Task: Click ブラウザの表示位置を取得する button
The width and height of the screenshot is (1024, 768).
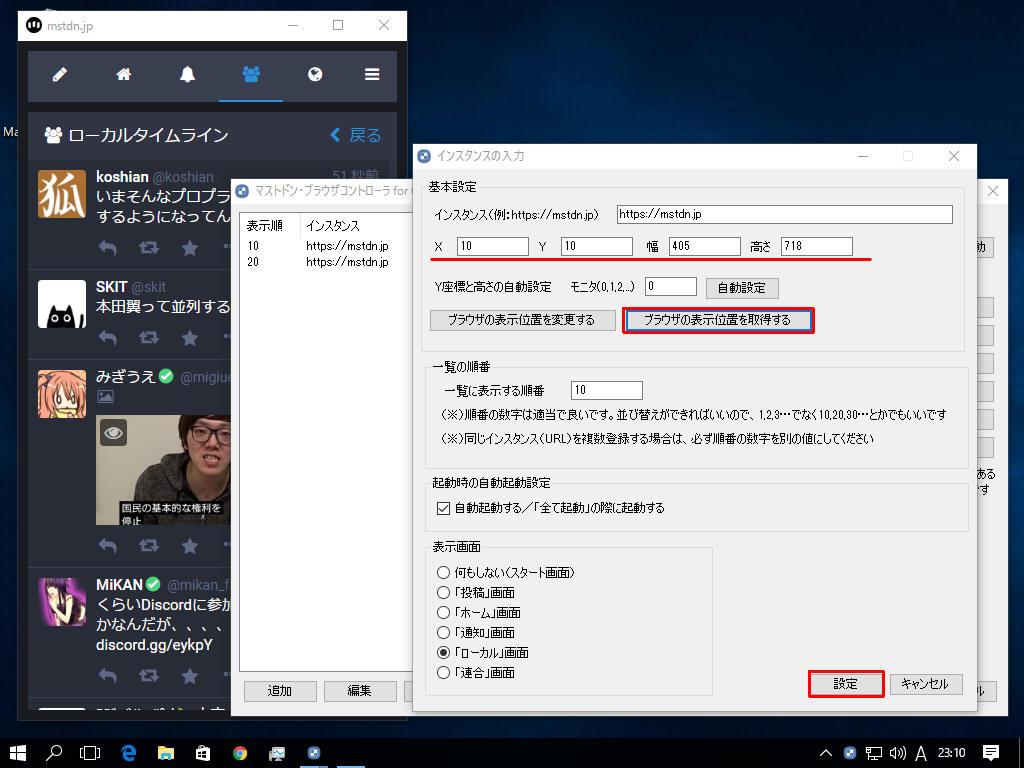Action: point(718,320)
